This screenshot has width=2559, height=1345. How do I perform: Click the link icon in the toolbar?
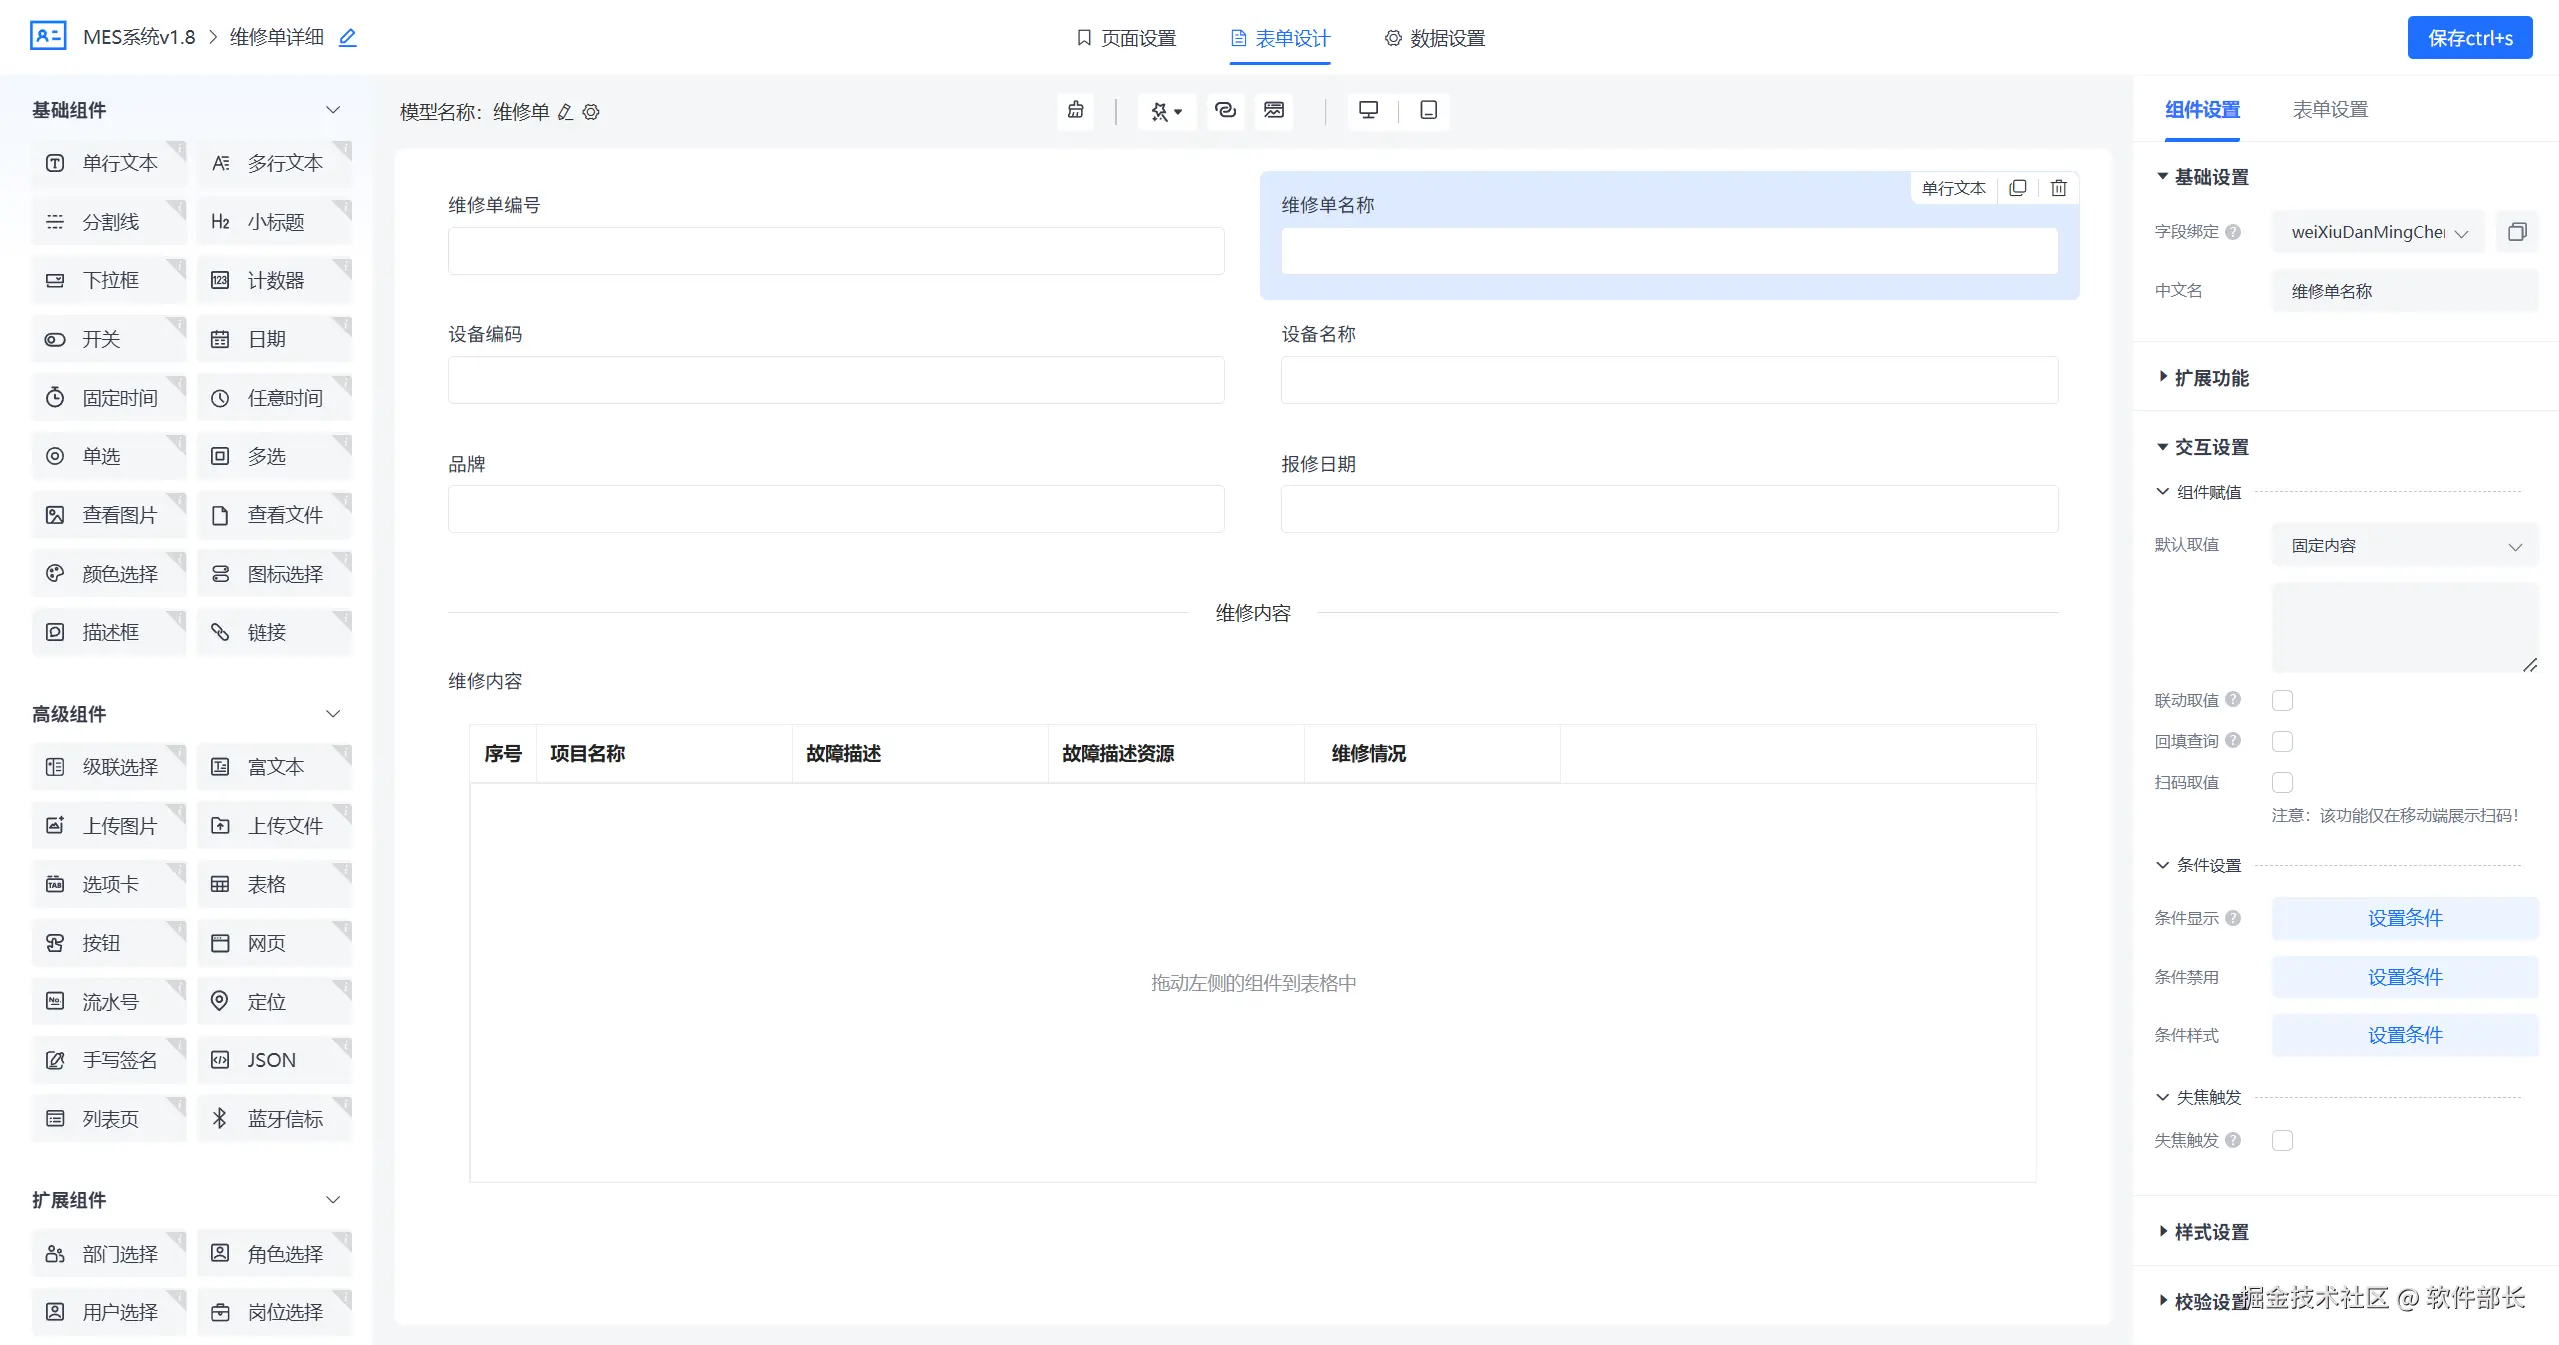tap(1225, 110)
